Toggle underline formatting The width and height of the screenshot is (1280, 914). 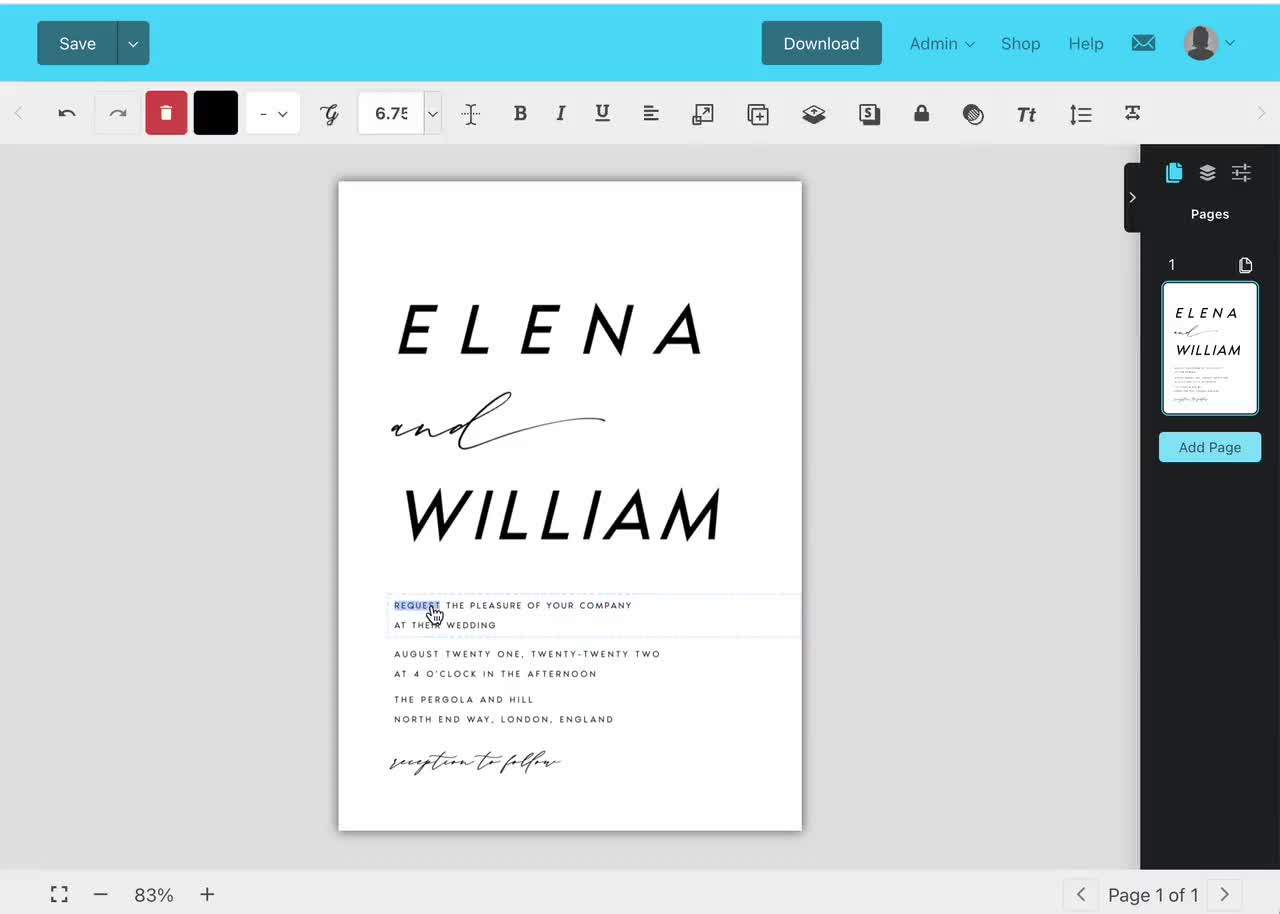coord(602,113)
